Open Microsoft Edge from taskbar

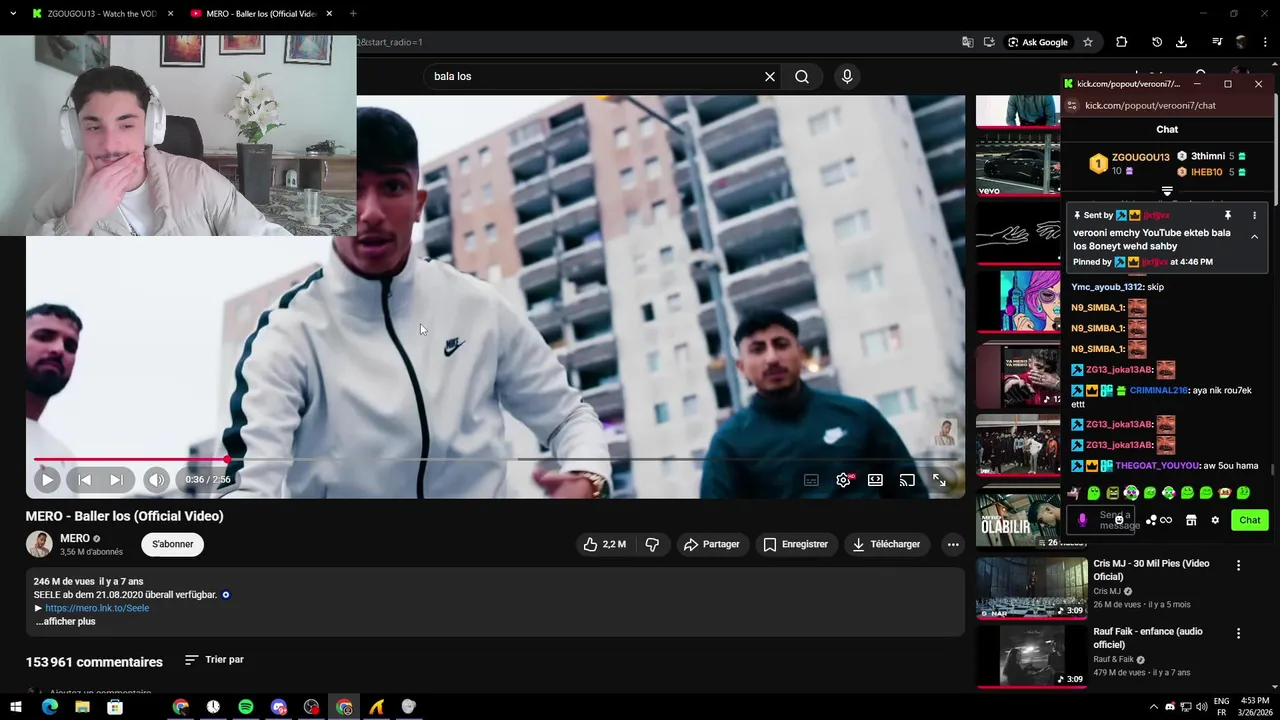coord(50,707)
